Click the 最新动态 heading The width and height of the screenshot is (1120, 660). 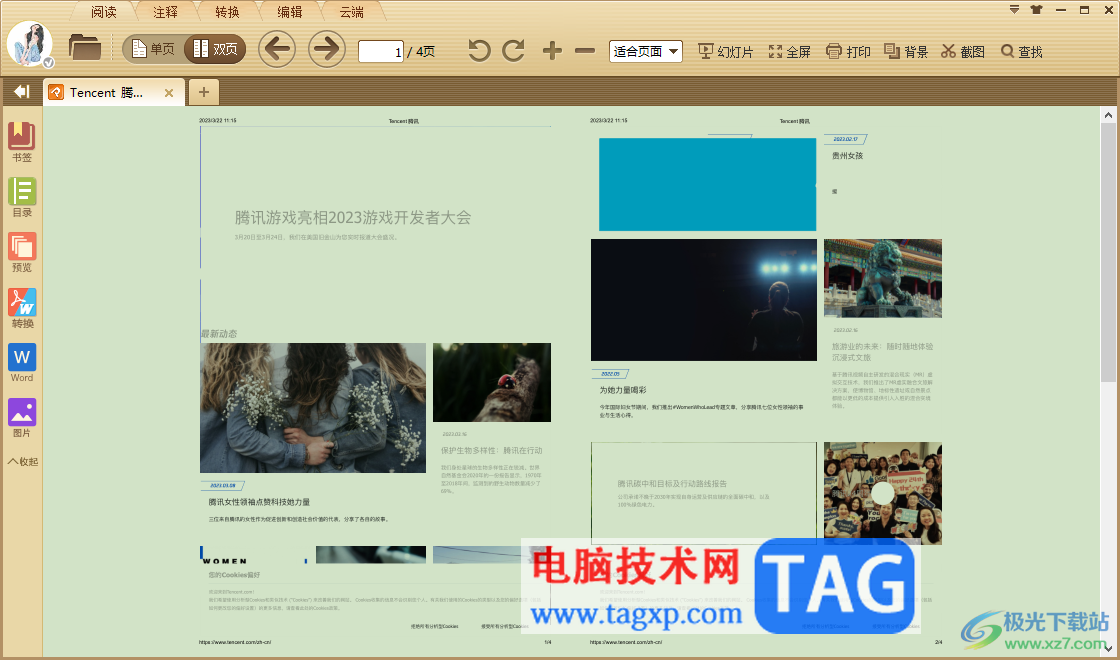click(219, 334)
